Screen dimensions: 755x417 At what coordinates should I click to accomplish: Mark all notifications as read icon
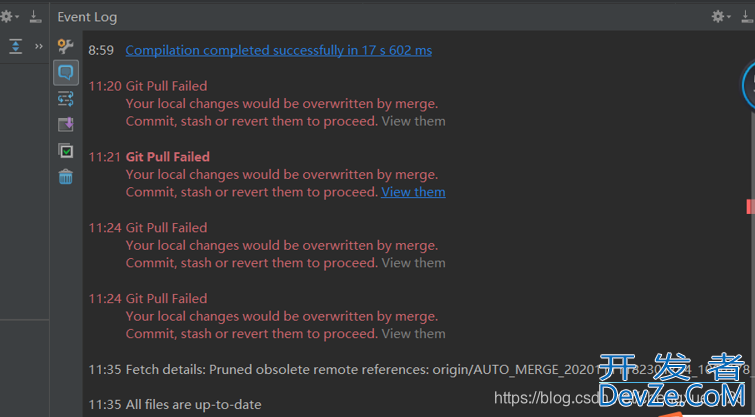point(65,151)
